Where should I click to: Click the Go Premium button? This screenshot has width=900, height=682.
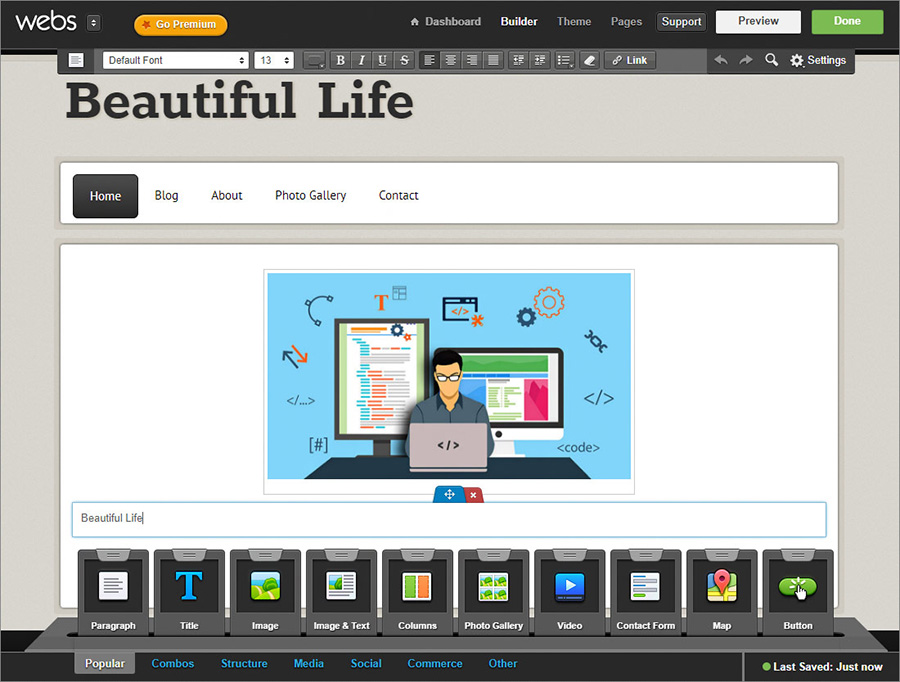181,25
